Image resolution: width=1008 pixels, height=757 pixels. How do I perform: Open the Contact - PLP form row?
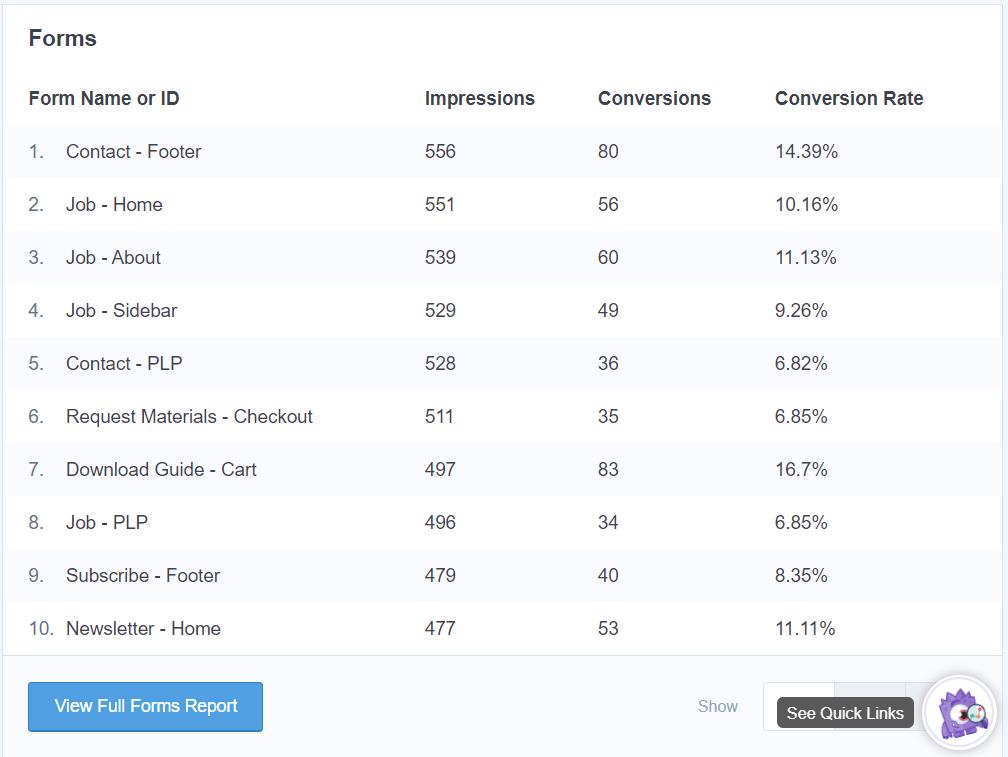124,363
